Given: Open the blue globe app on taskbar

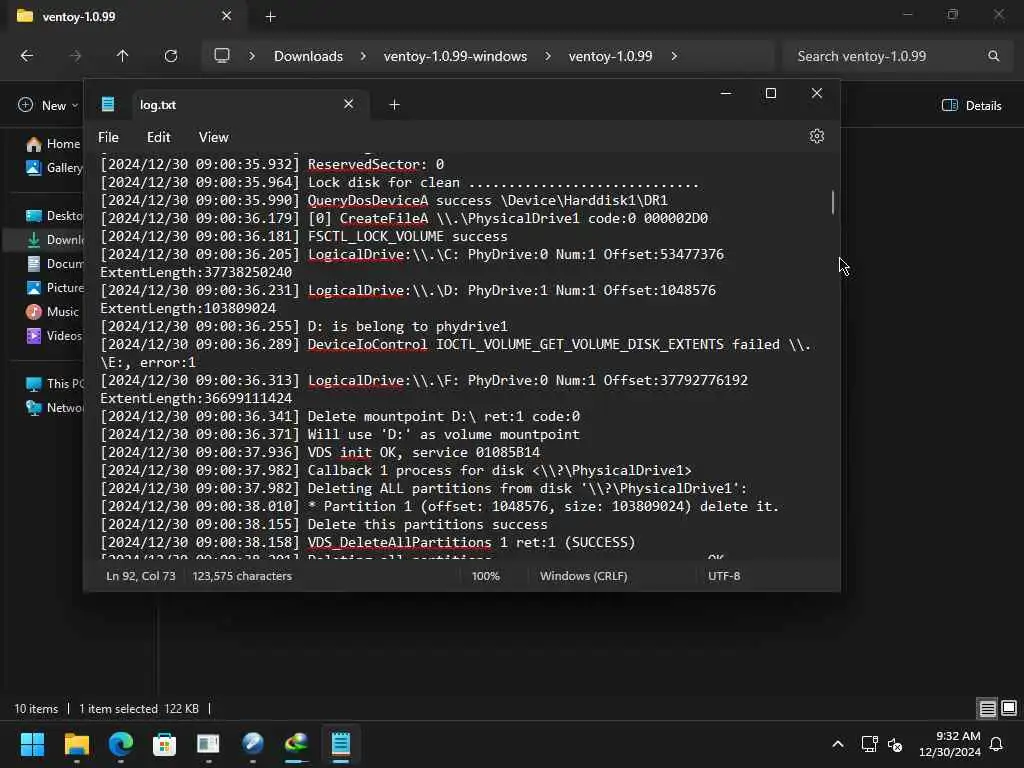Looking at the screenshot, I should 253,744.
